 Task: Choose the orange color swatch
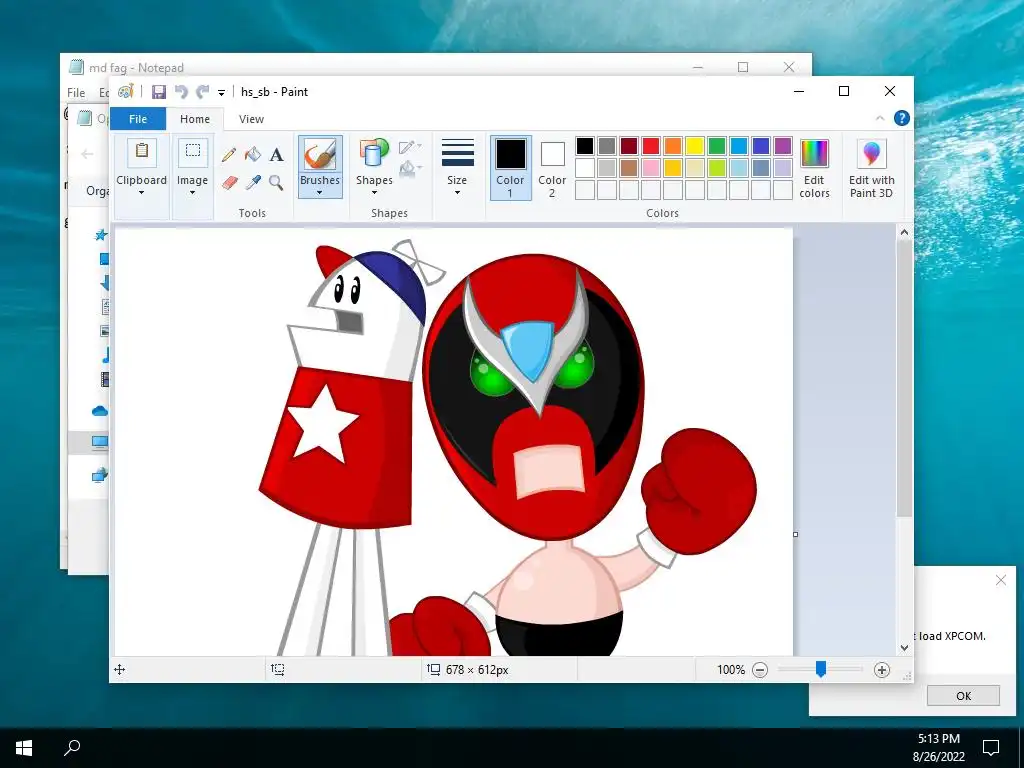(673, 146)
